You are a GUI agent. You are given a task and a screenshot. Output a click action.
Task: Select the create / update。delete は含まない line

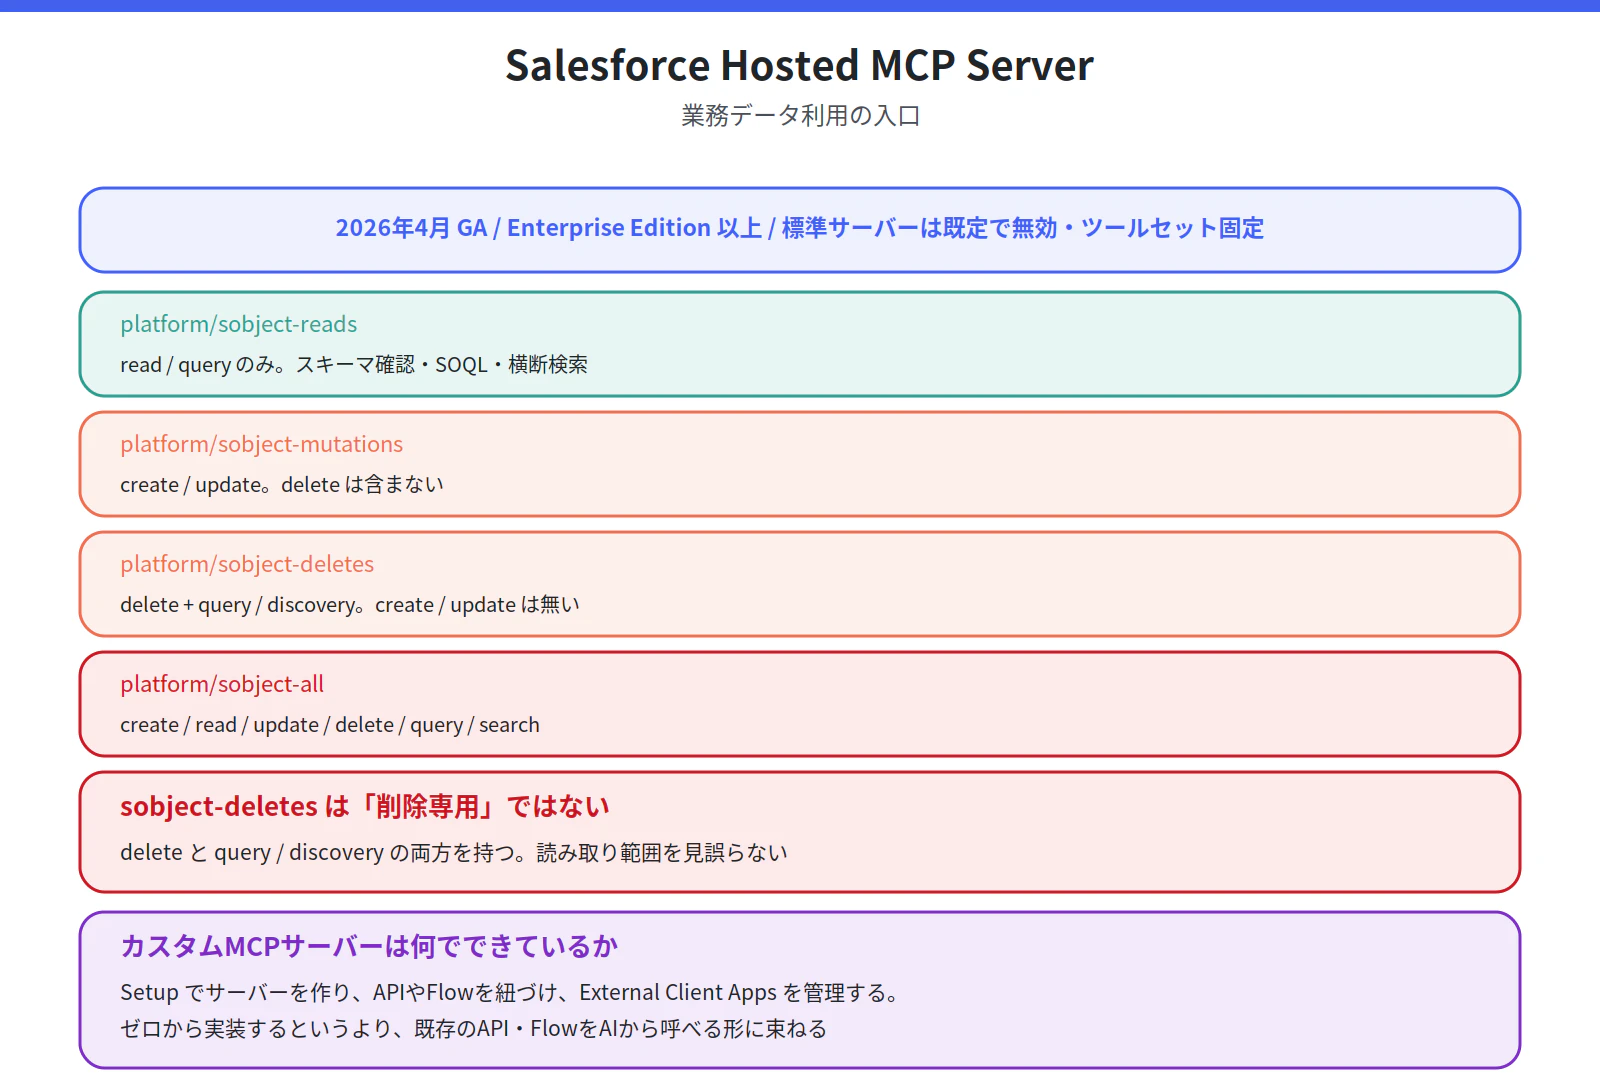282,485
